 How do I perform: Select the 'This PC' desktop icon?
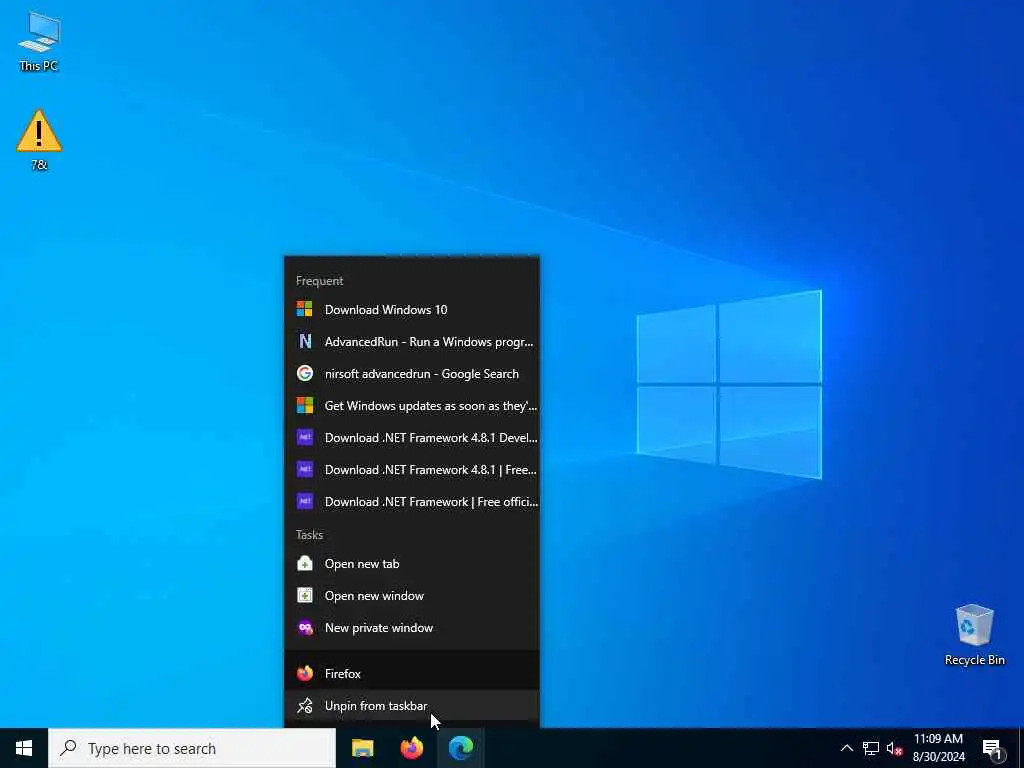click(x=39, y=41)
